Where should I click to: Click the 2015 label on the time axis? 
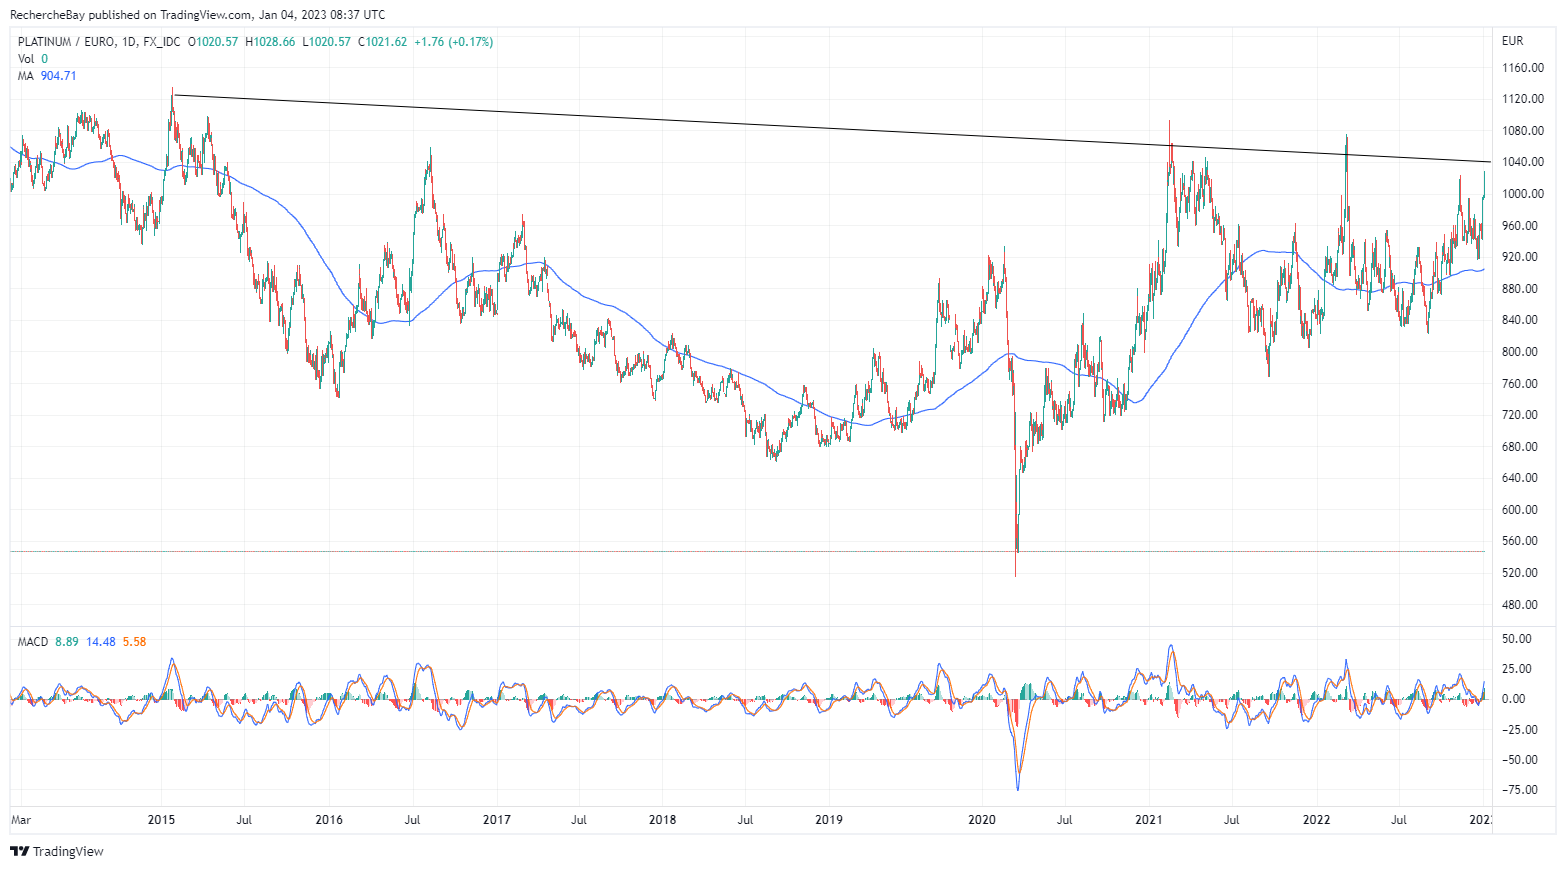click(161, 820)
